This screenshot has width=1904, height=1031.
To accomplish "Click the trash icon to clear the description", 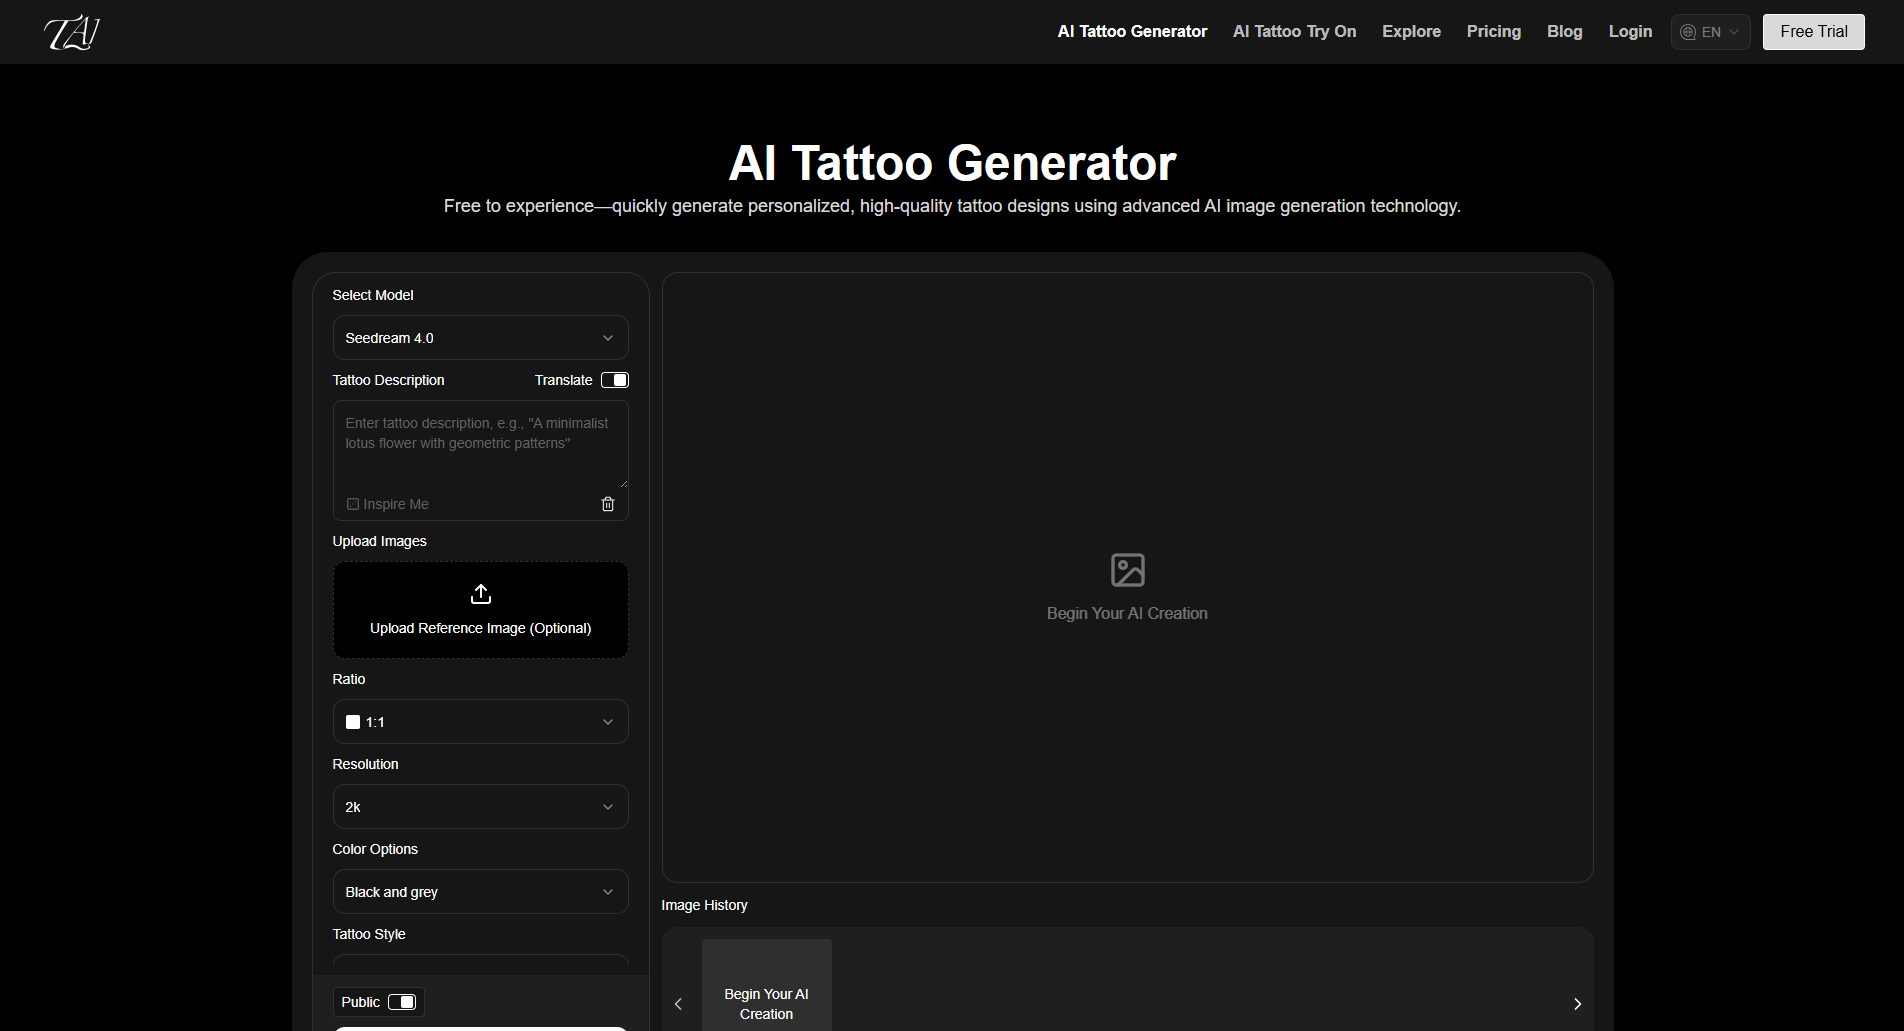I will tap(607, 503).
